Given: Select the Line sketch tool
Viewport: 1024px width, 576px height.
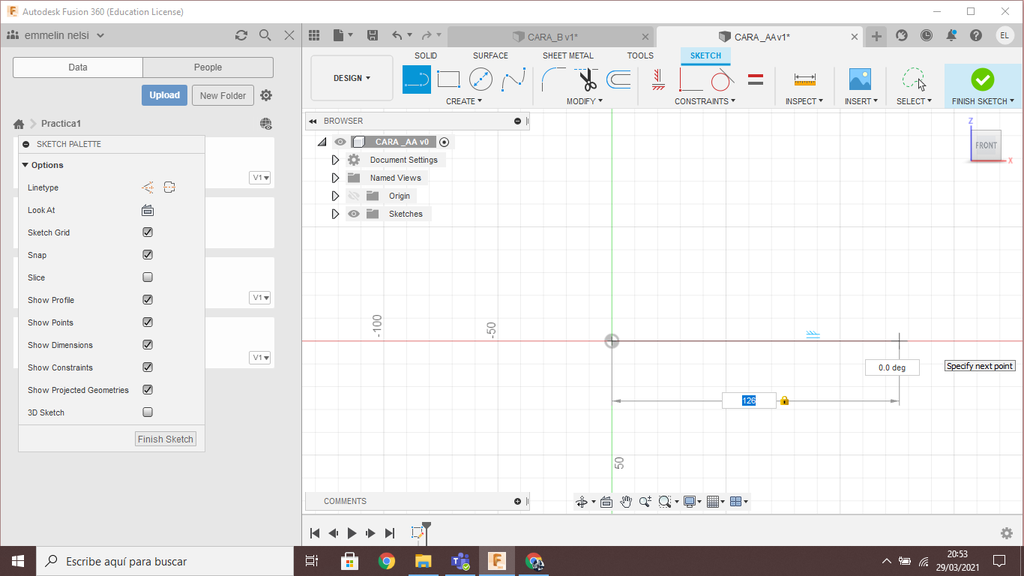Looking at the screenshot, I should [417, 80].
